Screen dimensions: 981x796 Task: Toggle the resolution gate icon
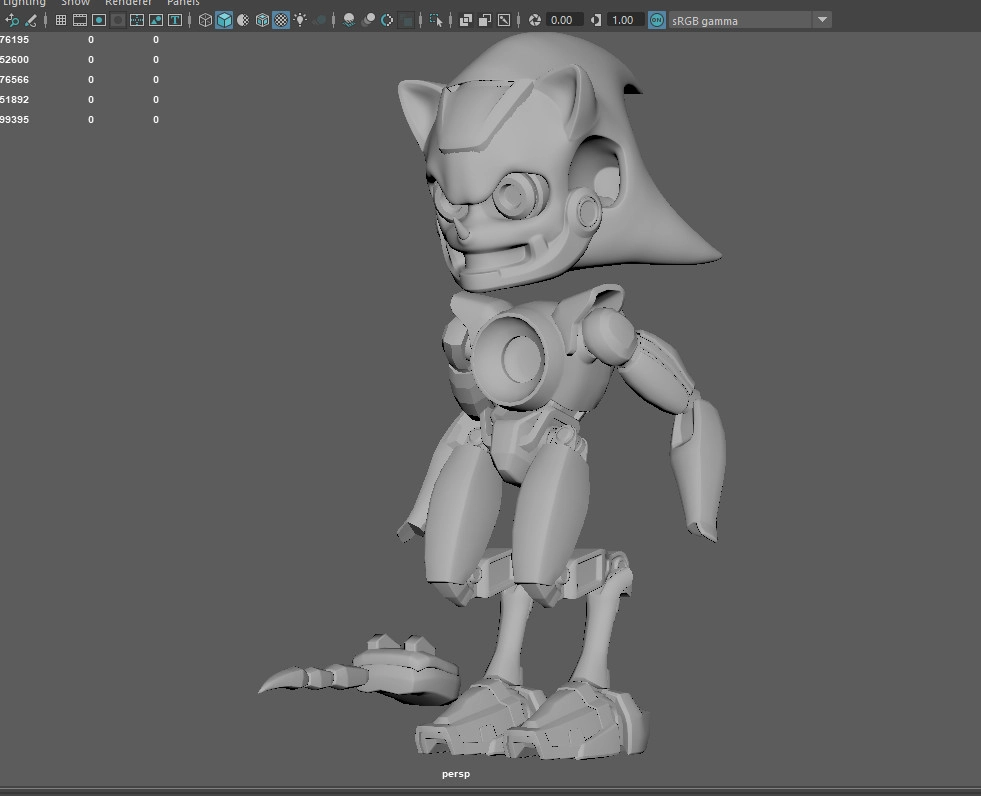click(x=99, y=20)
